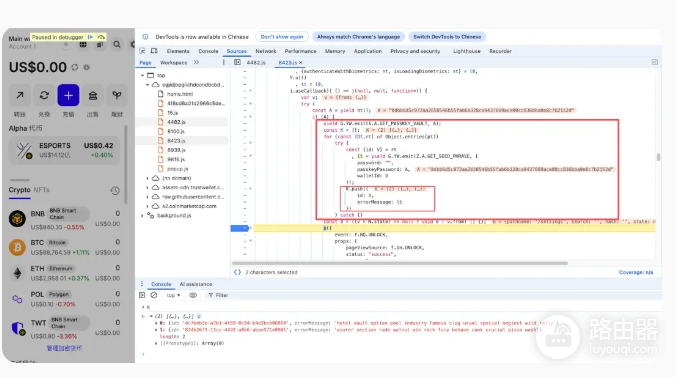Open the Application panel
676x377 pixels.
[368, 51]
